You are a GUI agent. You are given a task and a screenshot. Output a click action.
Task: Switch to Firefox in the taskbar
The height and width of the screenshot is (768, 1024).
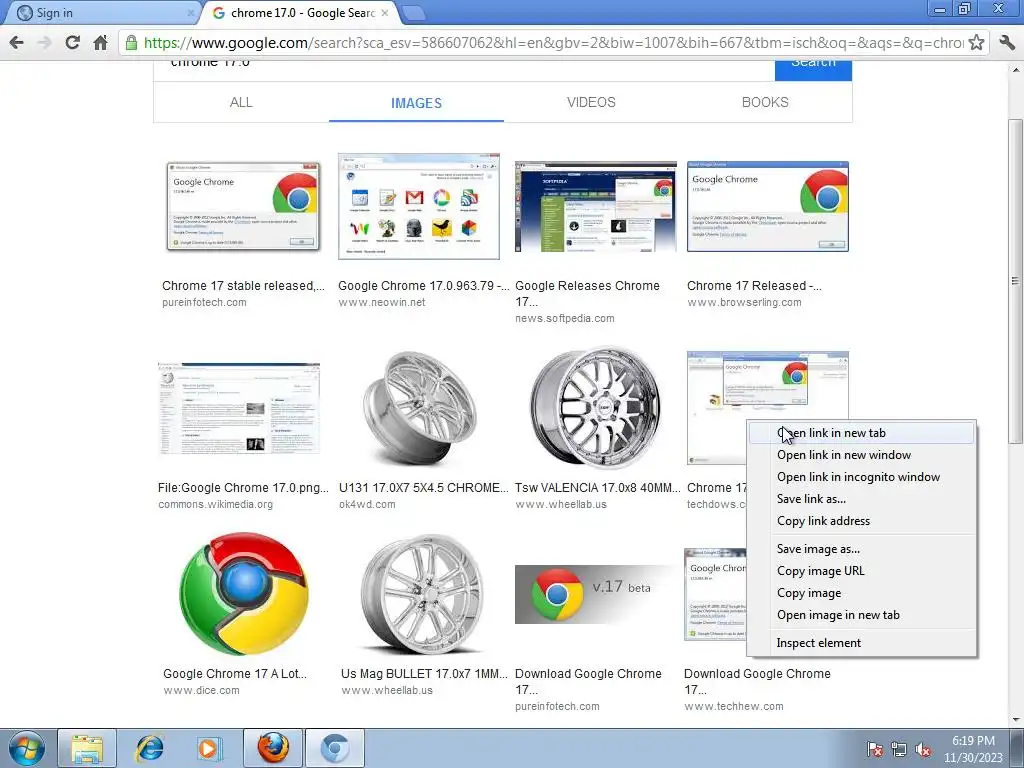point(273,748)
